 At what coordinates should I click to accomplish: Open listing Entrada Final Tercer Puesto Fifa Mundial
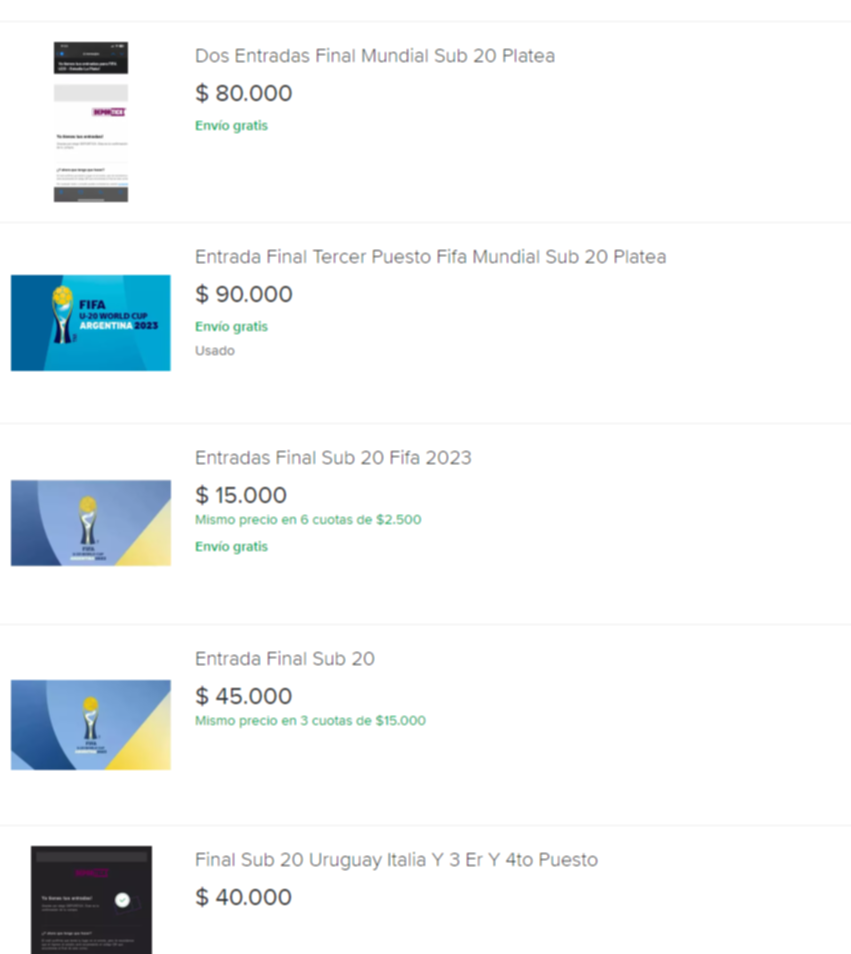coord(431,257)
